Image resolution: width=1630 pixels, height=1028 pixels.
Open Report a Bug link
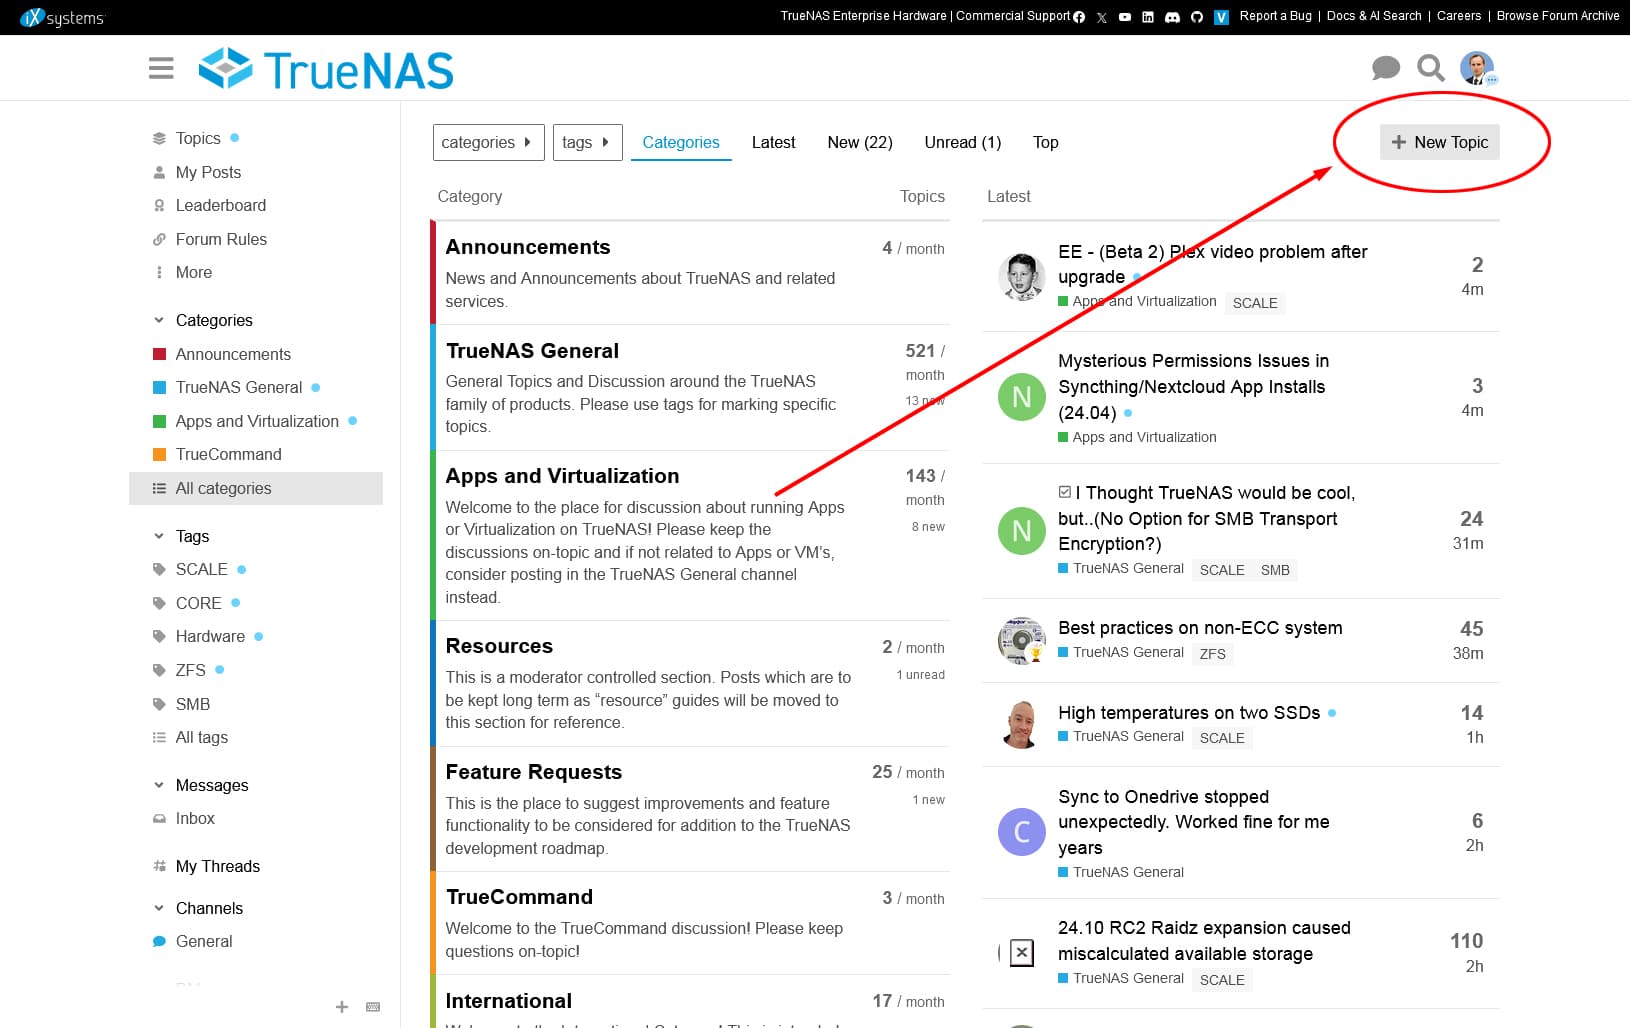click(x=1275, y=16)
